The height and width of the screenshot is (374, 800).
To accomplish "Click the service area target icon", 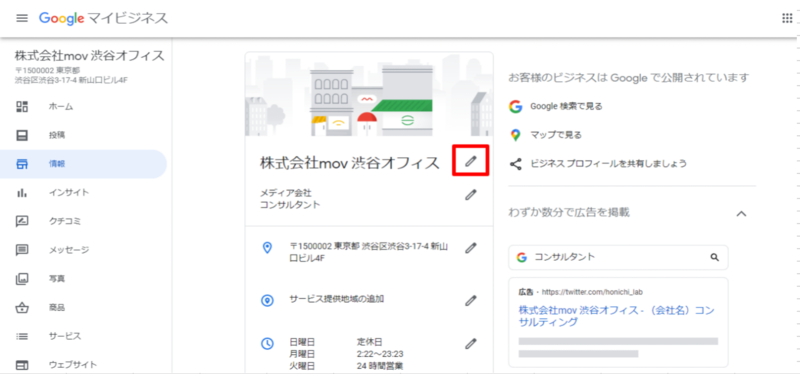I will pos(267,301).
